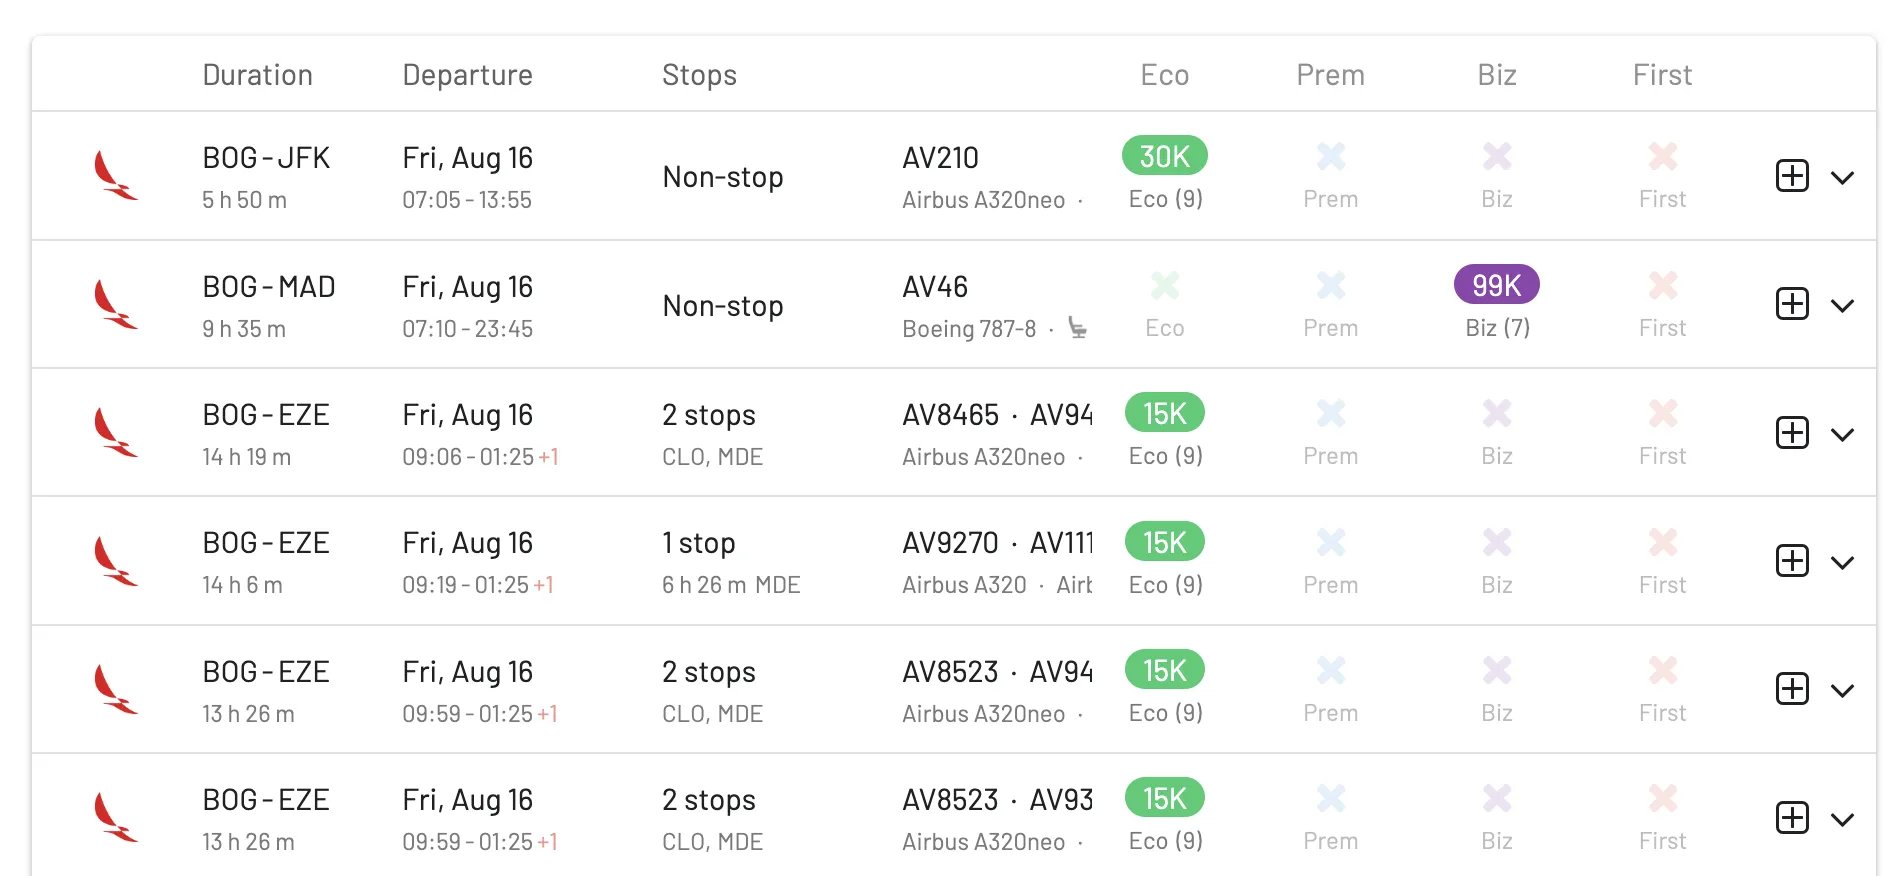This screenshot has height=876, width=1900.
Task: Sort by the Stops column header
Action: click(699, 75)
